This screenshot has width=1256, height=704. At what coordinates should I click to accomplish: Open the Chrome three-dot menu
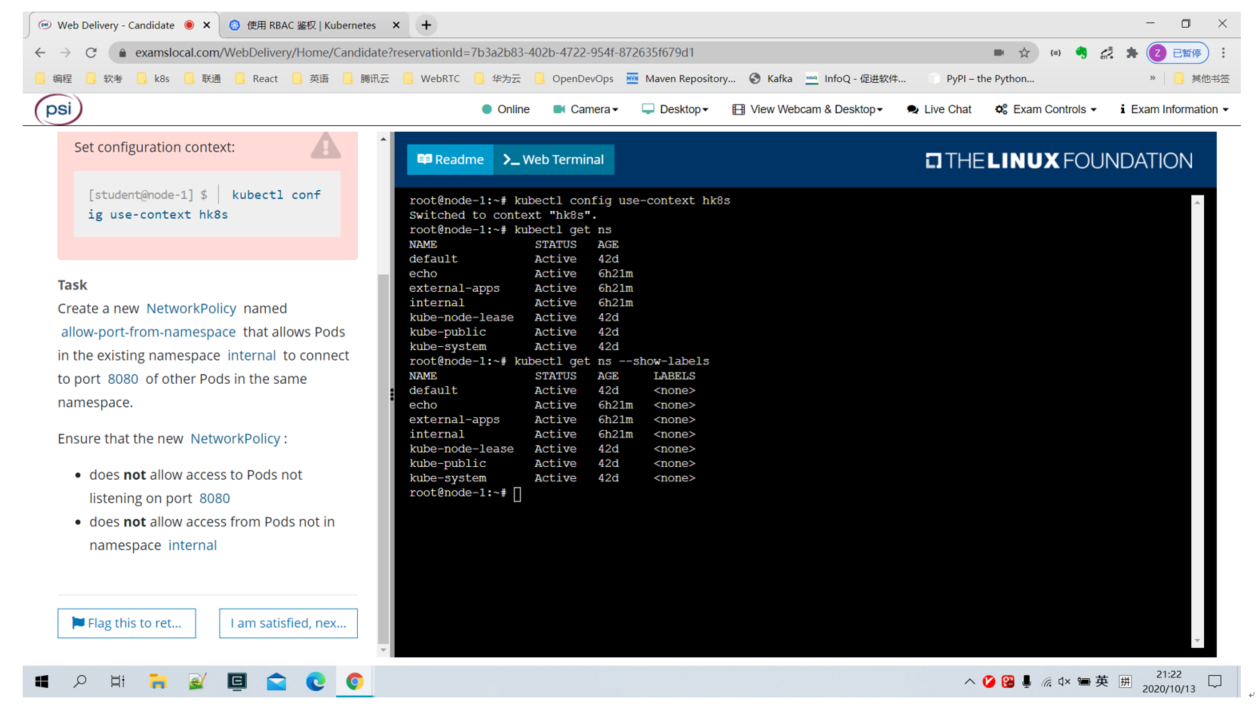(x=1223, y=52)
